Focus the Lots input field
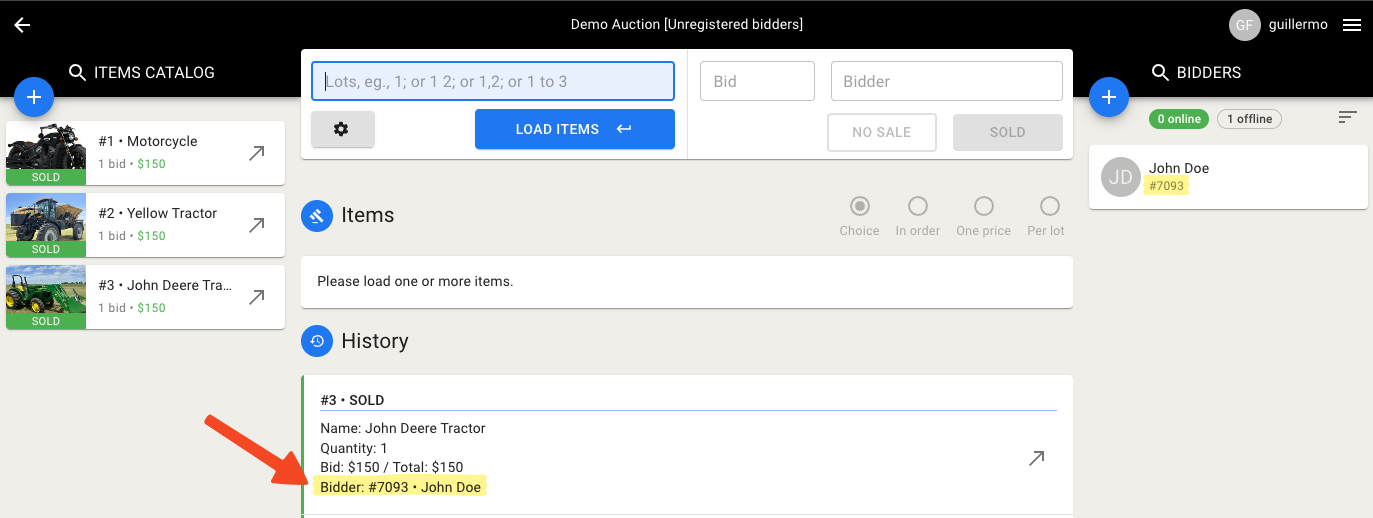Screen dimensions: 1373x518 tap(493, 81)
